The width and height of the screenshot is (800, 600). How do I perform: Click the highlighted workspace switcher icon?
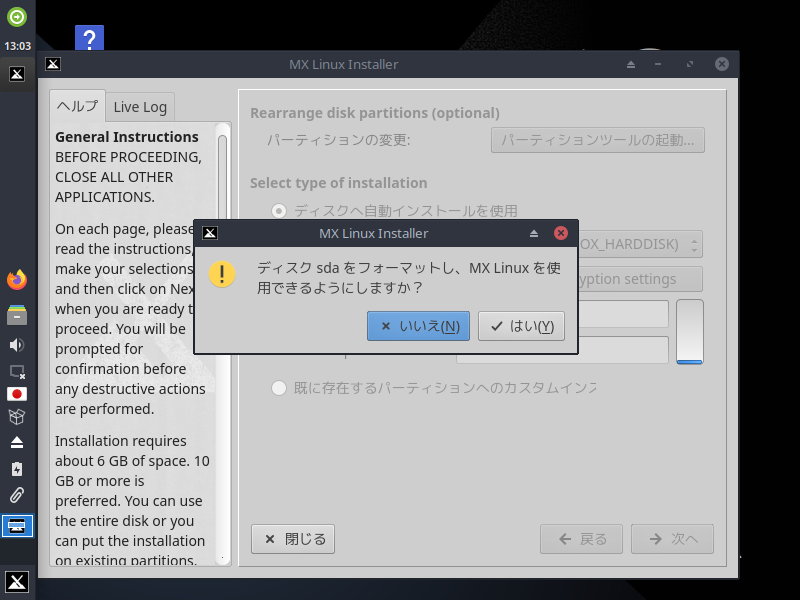pos(17,526)
